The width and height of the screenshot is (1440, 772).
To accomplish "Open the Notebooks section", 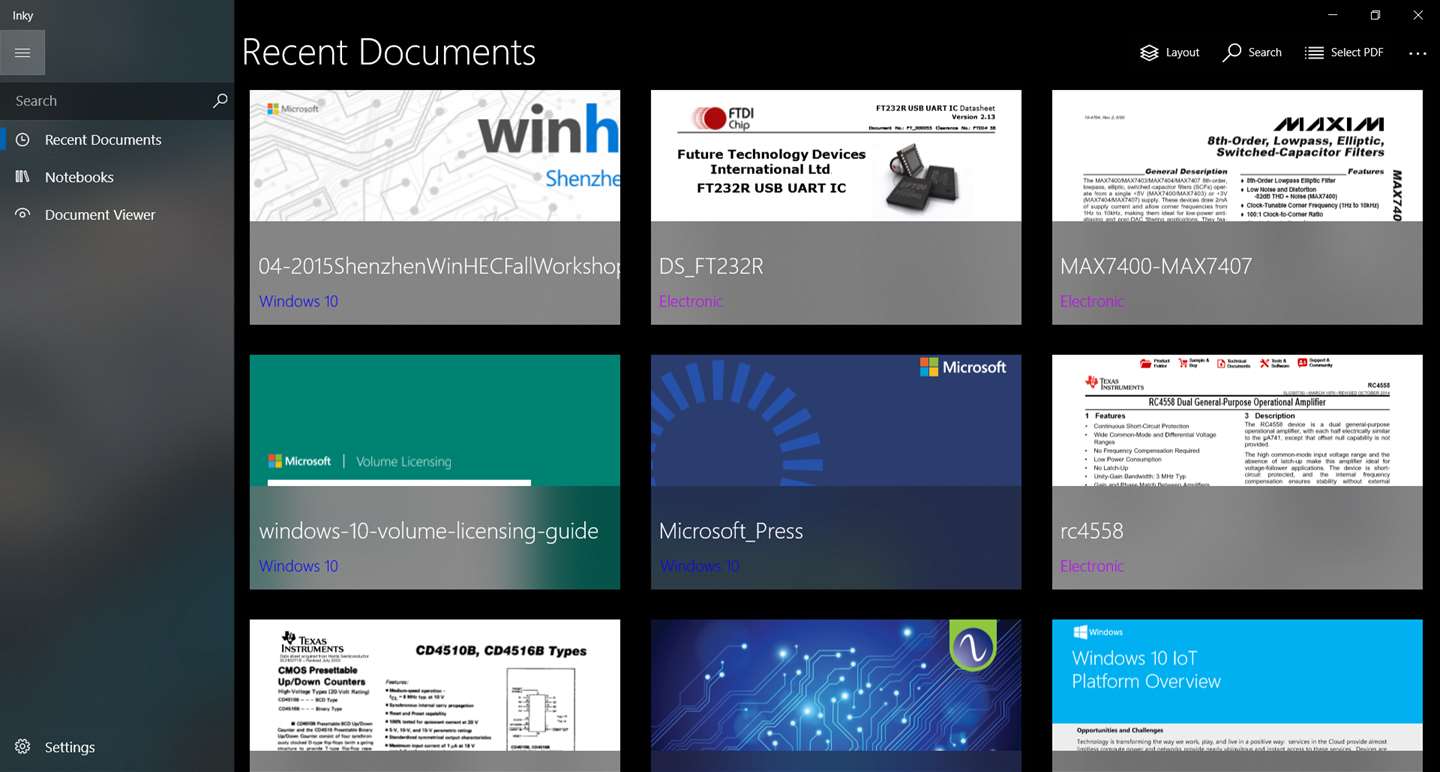I will (x=117, y=177).
